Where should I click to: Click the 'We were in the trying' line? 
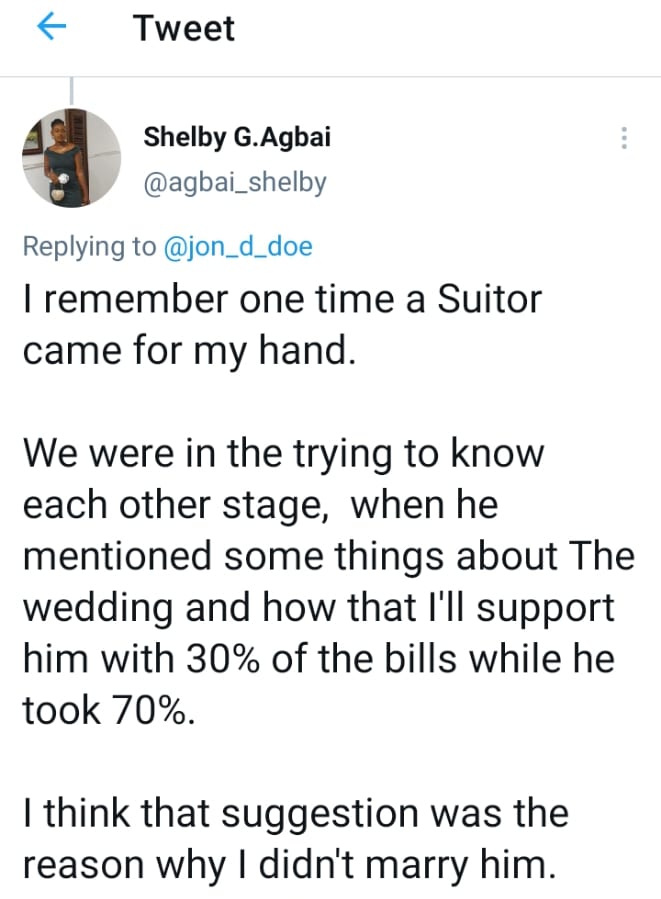tap(282, 454)
